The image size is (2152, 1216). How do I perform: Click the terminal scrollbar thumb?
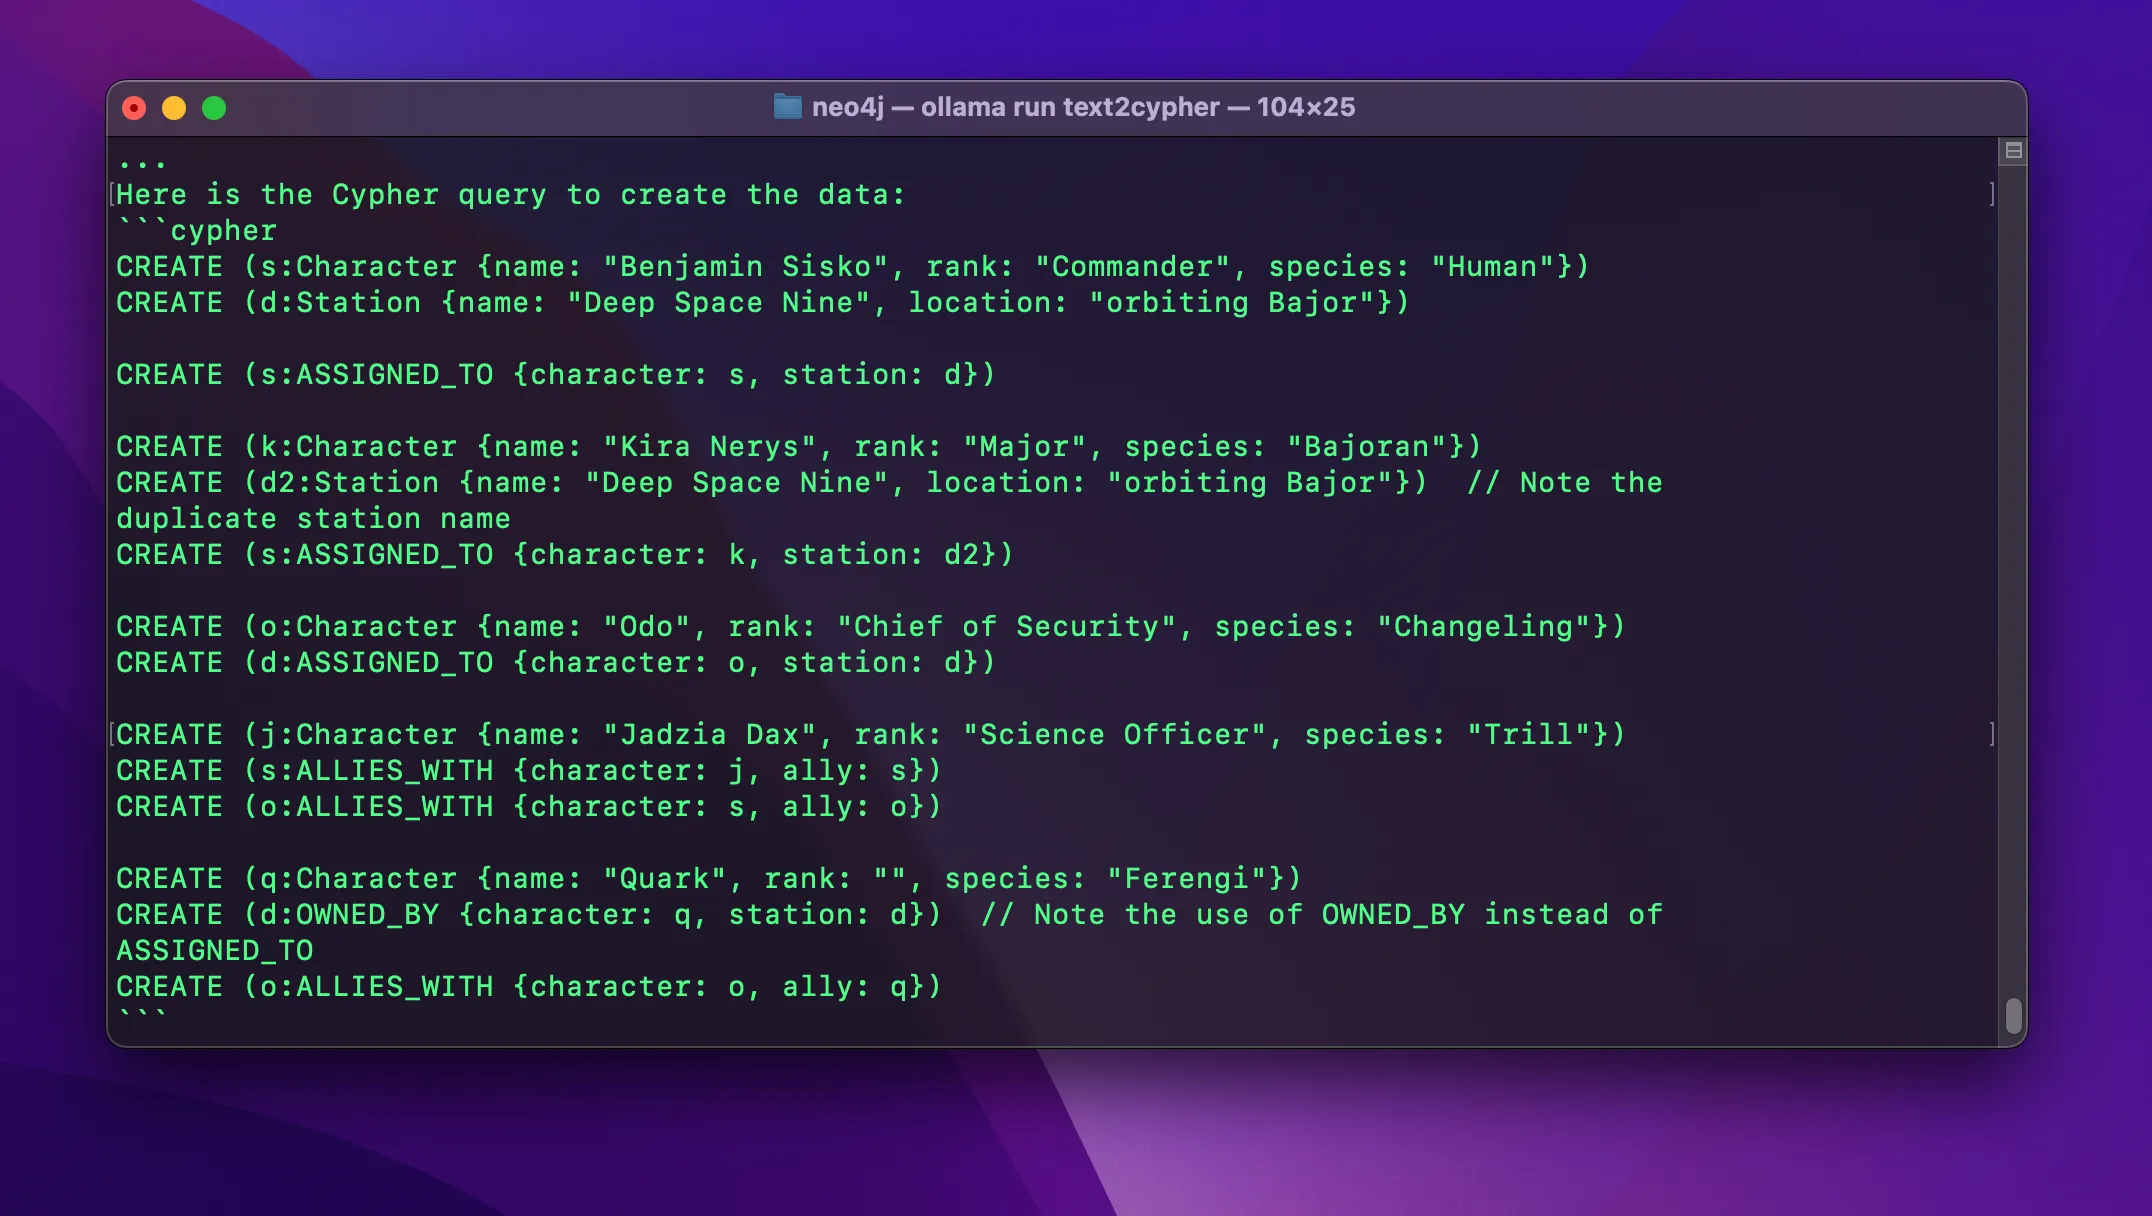[x=2013, y=1015]
